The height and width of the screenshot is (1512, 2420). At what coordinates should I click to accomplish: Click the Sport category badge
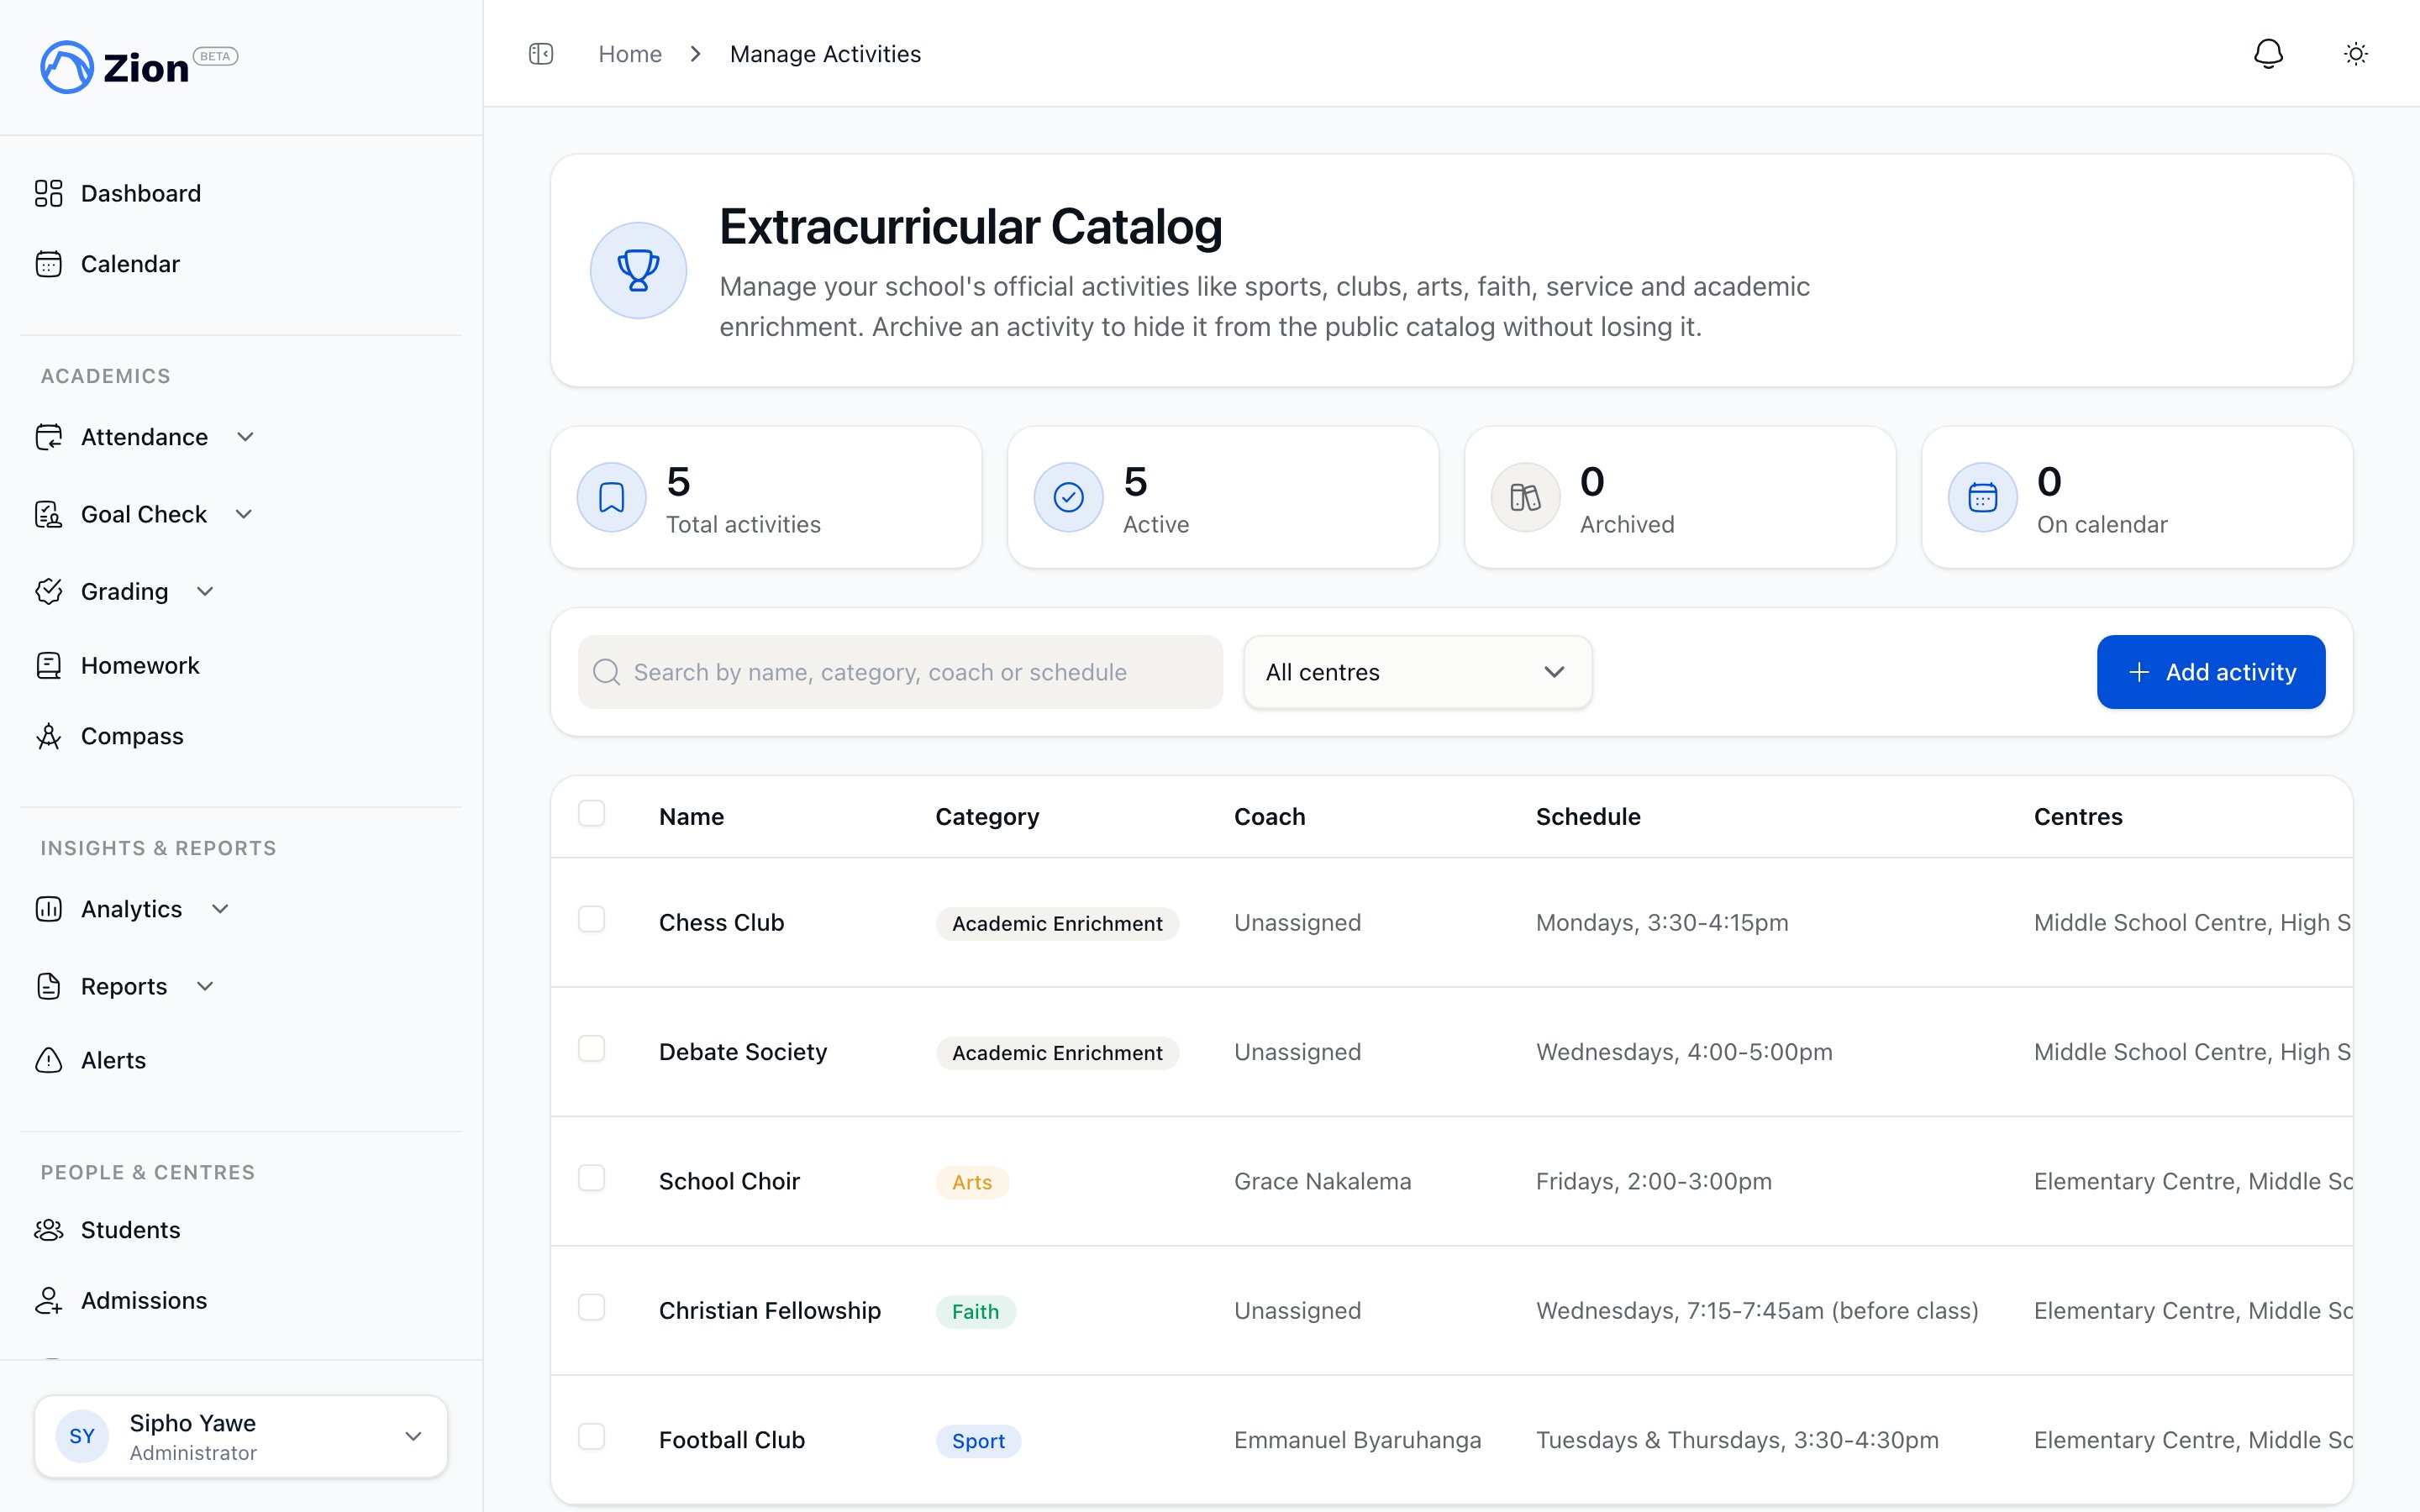pos(978,1441)
